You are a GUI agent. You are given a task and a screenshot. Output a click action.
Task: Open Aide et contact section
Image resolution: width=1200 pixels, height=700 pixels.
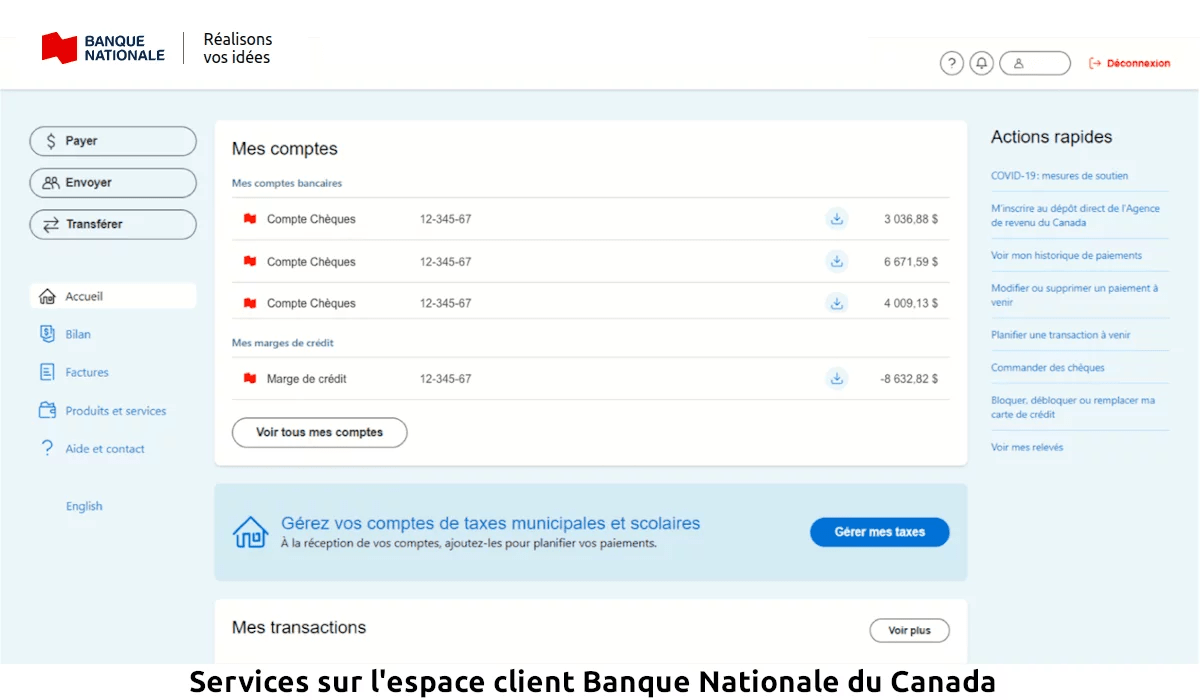tap(105, 448)
